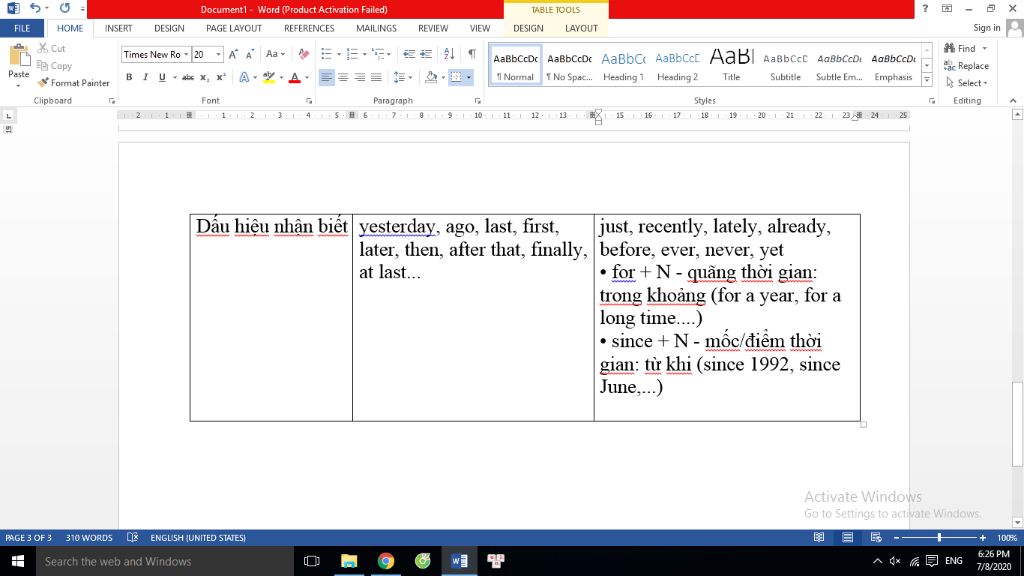This screenshot has width=1024, height=576.
Task: Open the 310 WORDS count dialog
Action: click(89, 537)
